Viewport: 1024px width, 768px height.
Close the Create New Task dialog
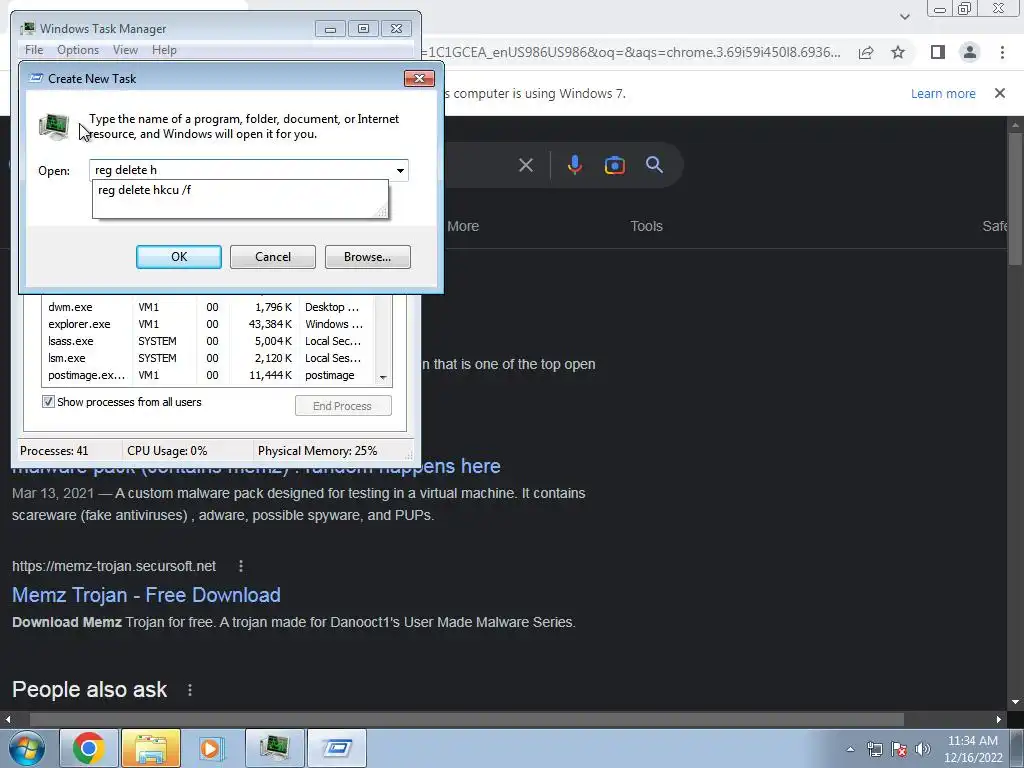pos(419,78)
